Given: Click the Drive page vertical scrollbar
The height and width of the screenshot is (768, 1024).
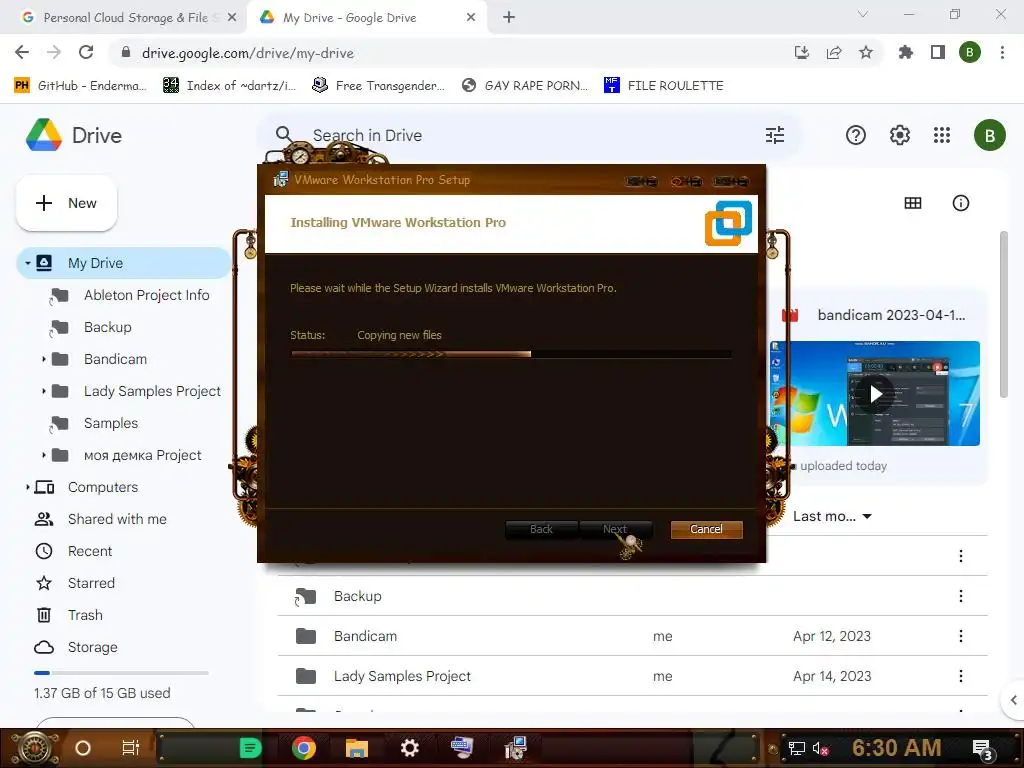Looking at the screenshot, I should pos(1004,314).
